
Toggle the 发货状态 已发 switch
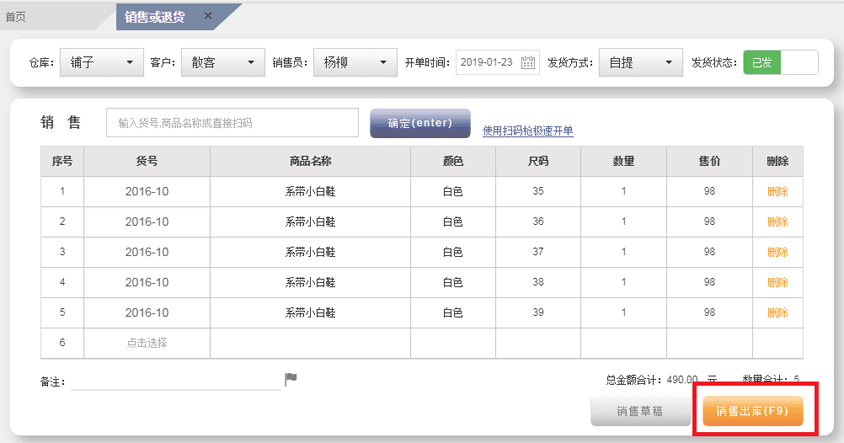780,62
